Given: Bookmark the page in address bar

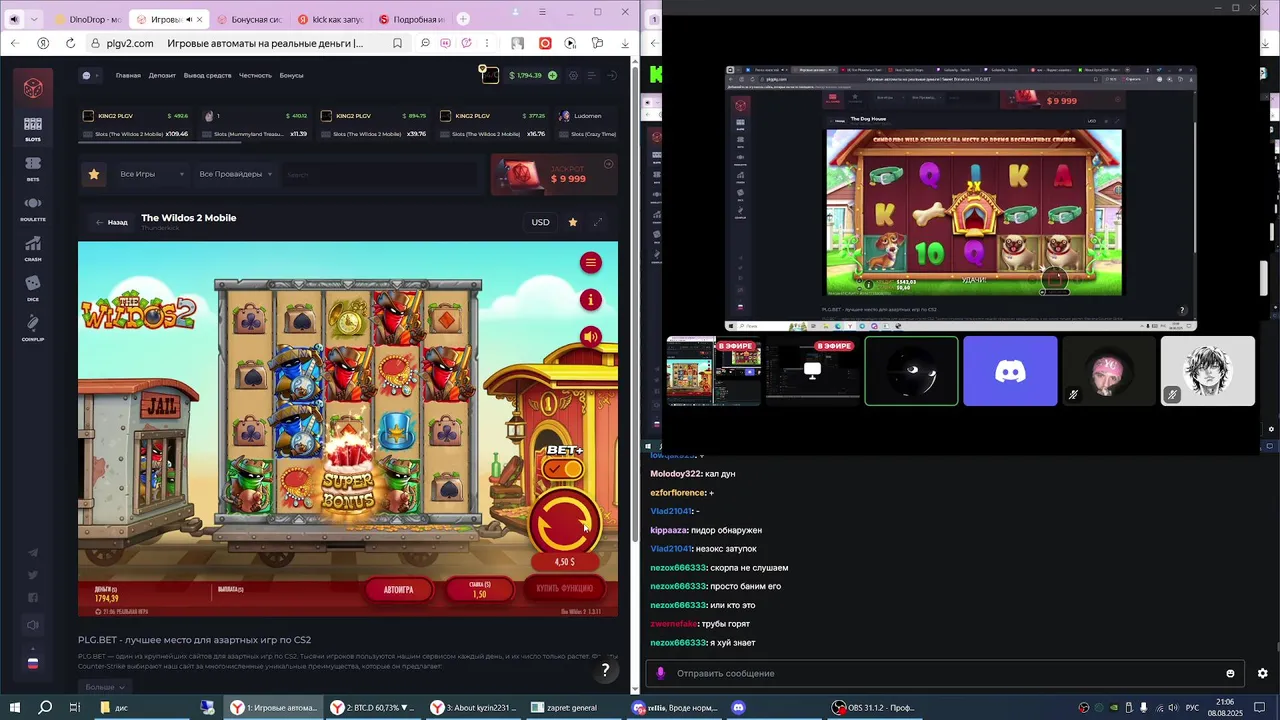Looking at the screenshot, I should pyautogui.click(x=398, y=43).
